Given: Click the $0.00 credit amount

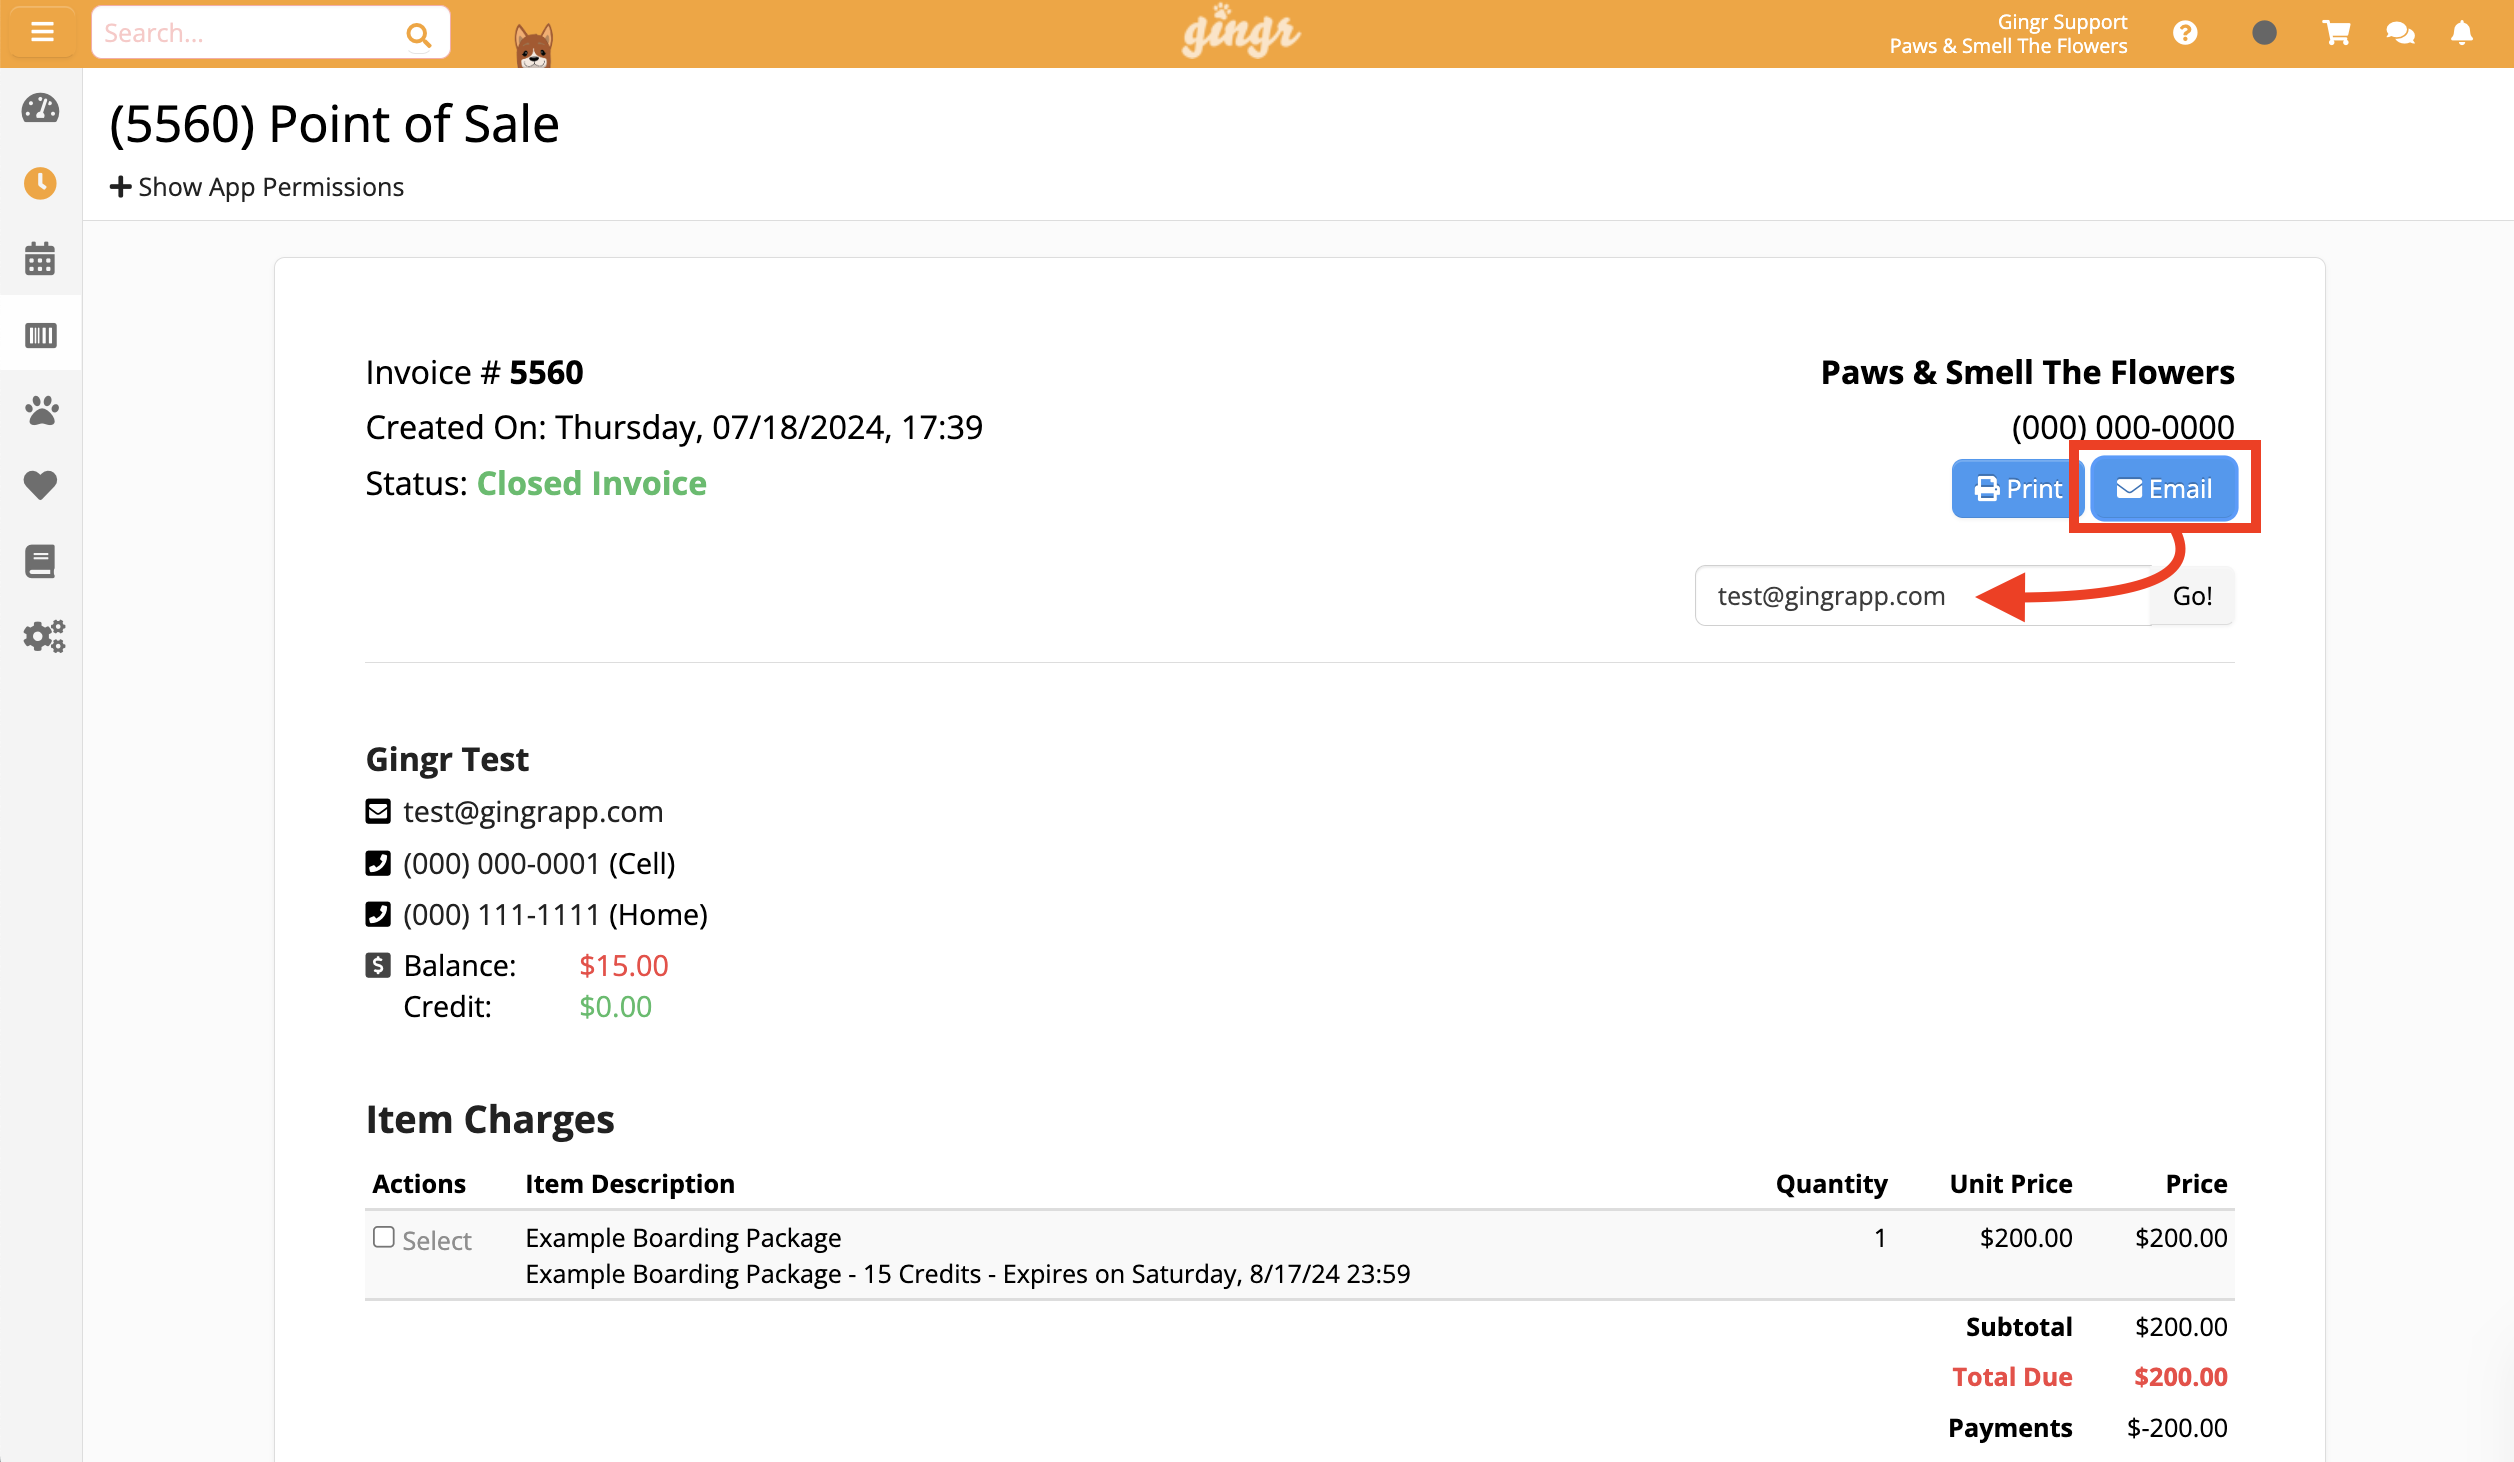Looking at the screenshot, I should pyautogui.click(x=615, y=1006).
